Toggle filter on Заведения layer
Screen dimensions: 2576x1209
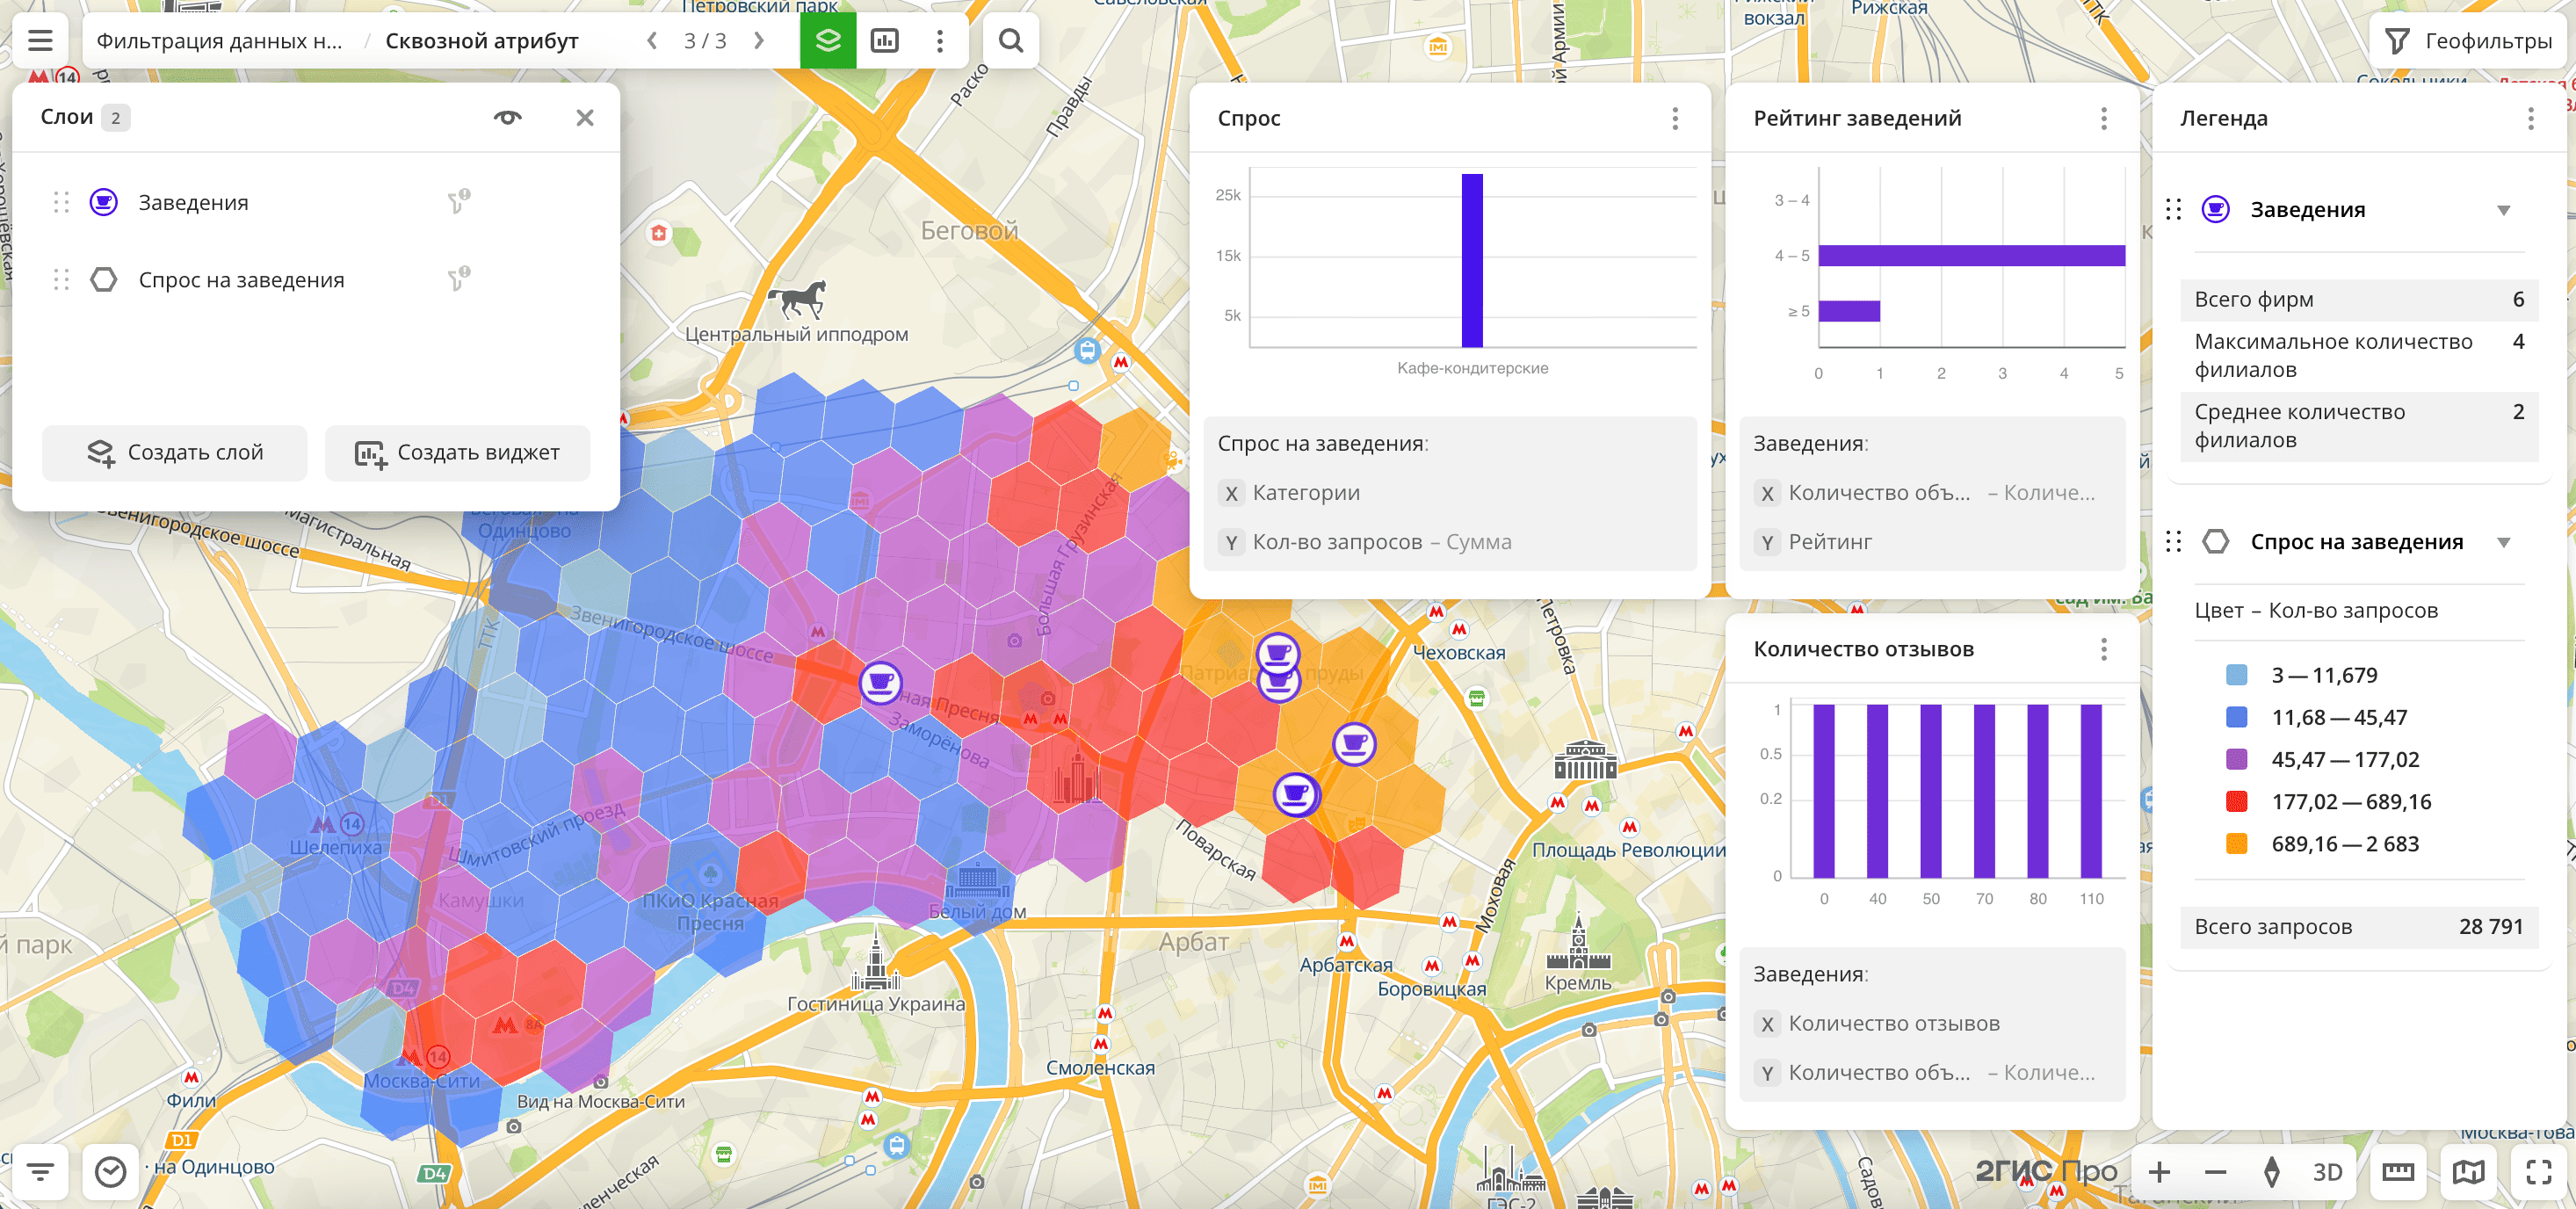click(458, 202)
